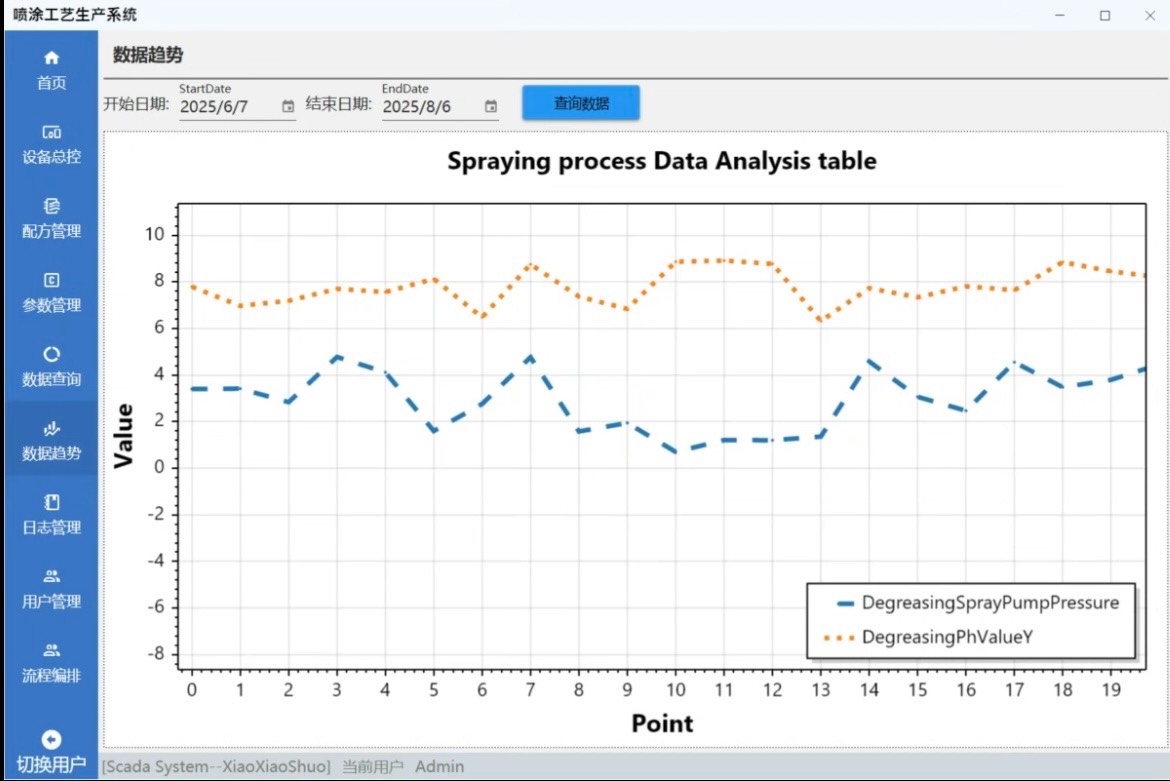1170x781 pixels.
Task: Click DegreasingSprayPumpPressure legend entry
Action: click(x=989, y=603)
